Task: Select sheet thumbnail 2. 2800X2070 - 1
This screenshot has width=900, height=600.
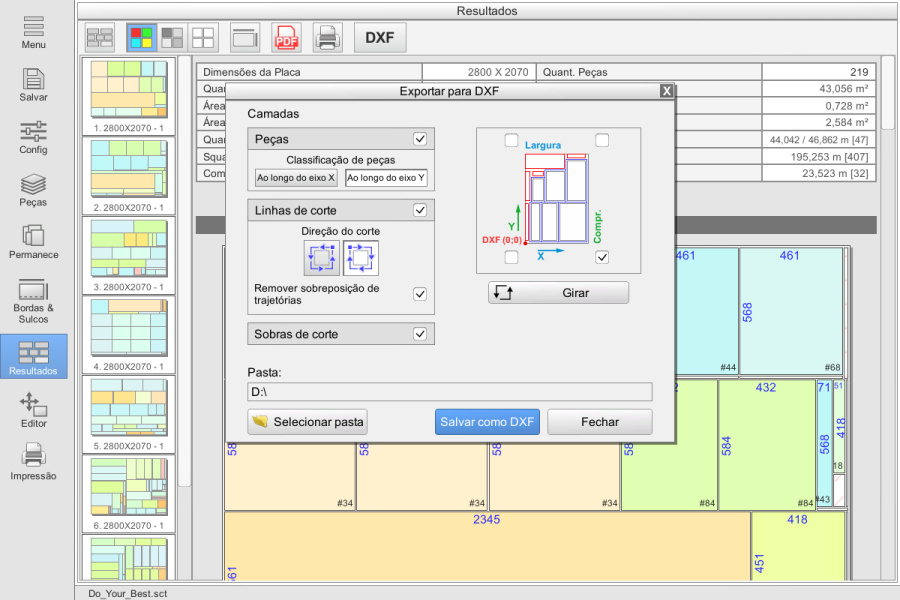Action: pyautogui.click(x=129, y=176)
